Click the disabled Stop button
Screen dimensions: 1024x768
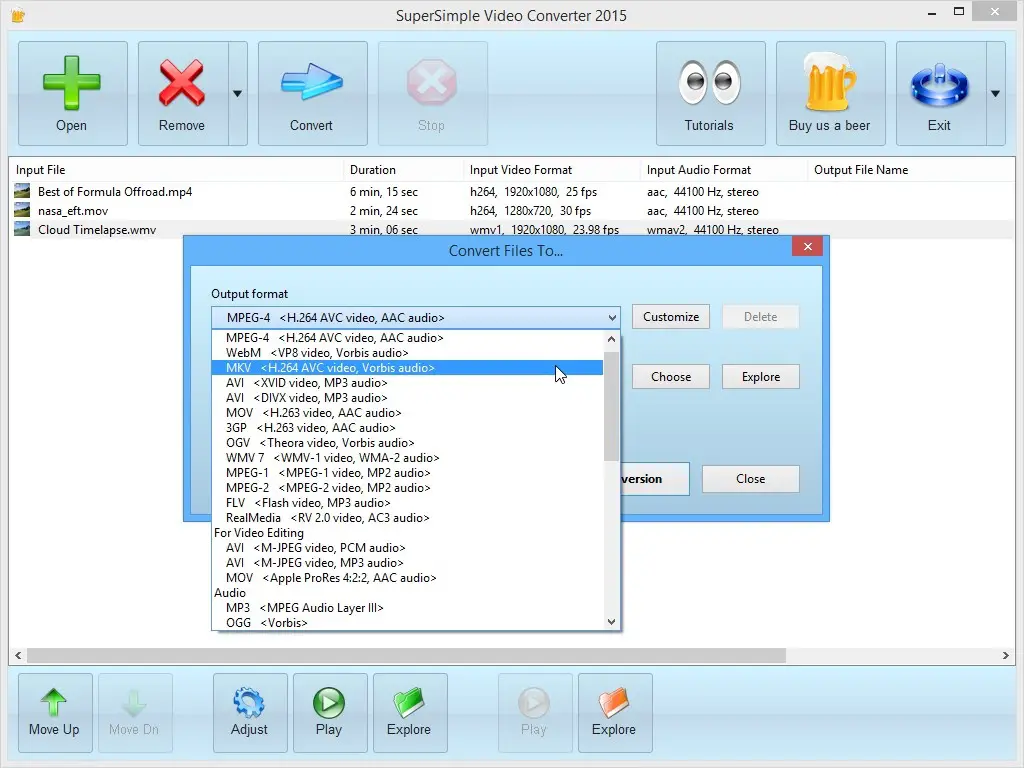click(x=432, y=93)
